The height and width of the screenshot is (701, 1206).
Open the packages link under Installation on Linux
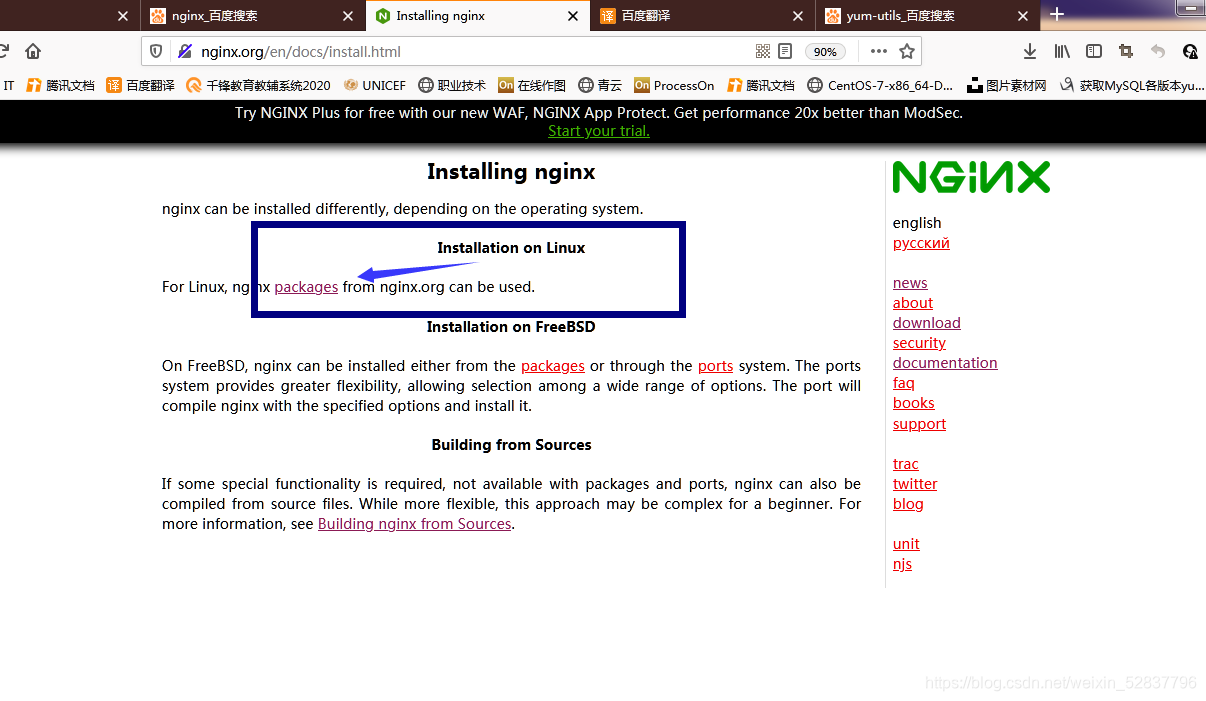(x=306, y=287)
